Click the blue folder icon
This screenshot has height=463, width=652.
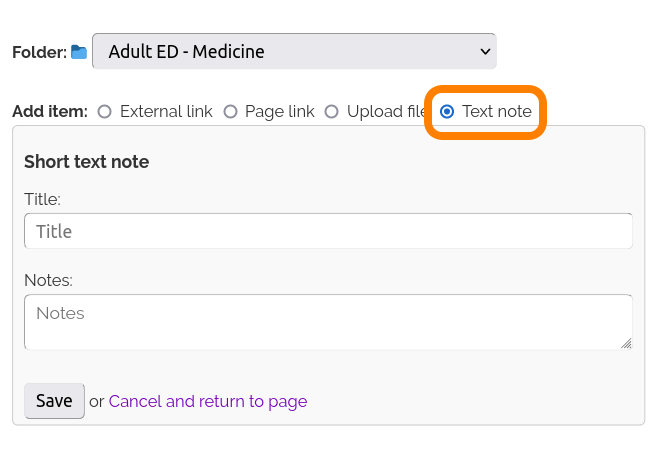click(x=79, y=52)
